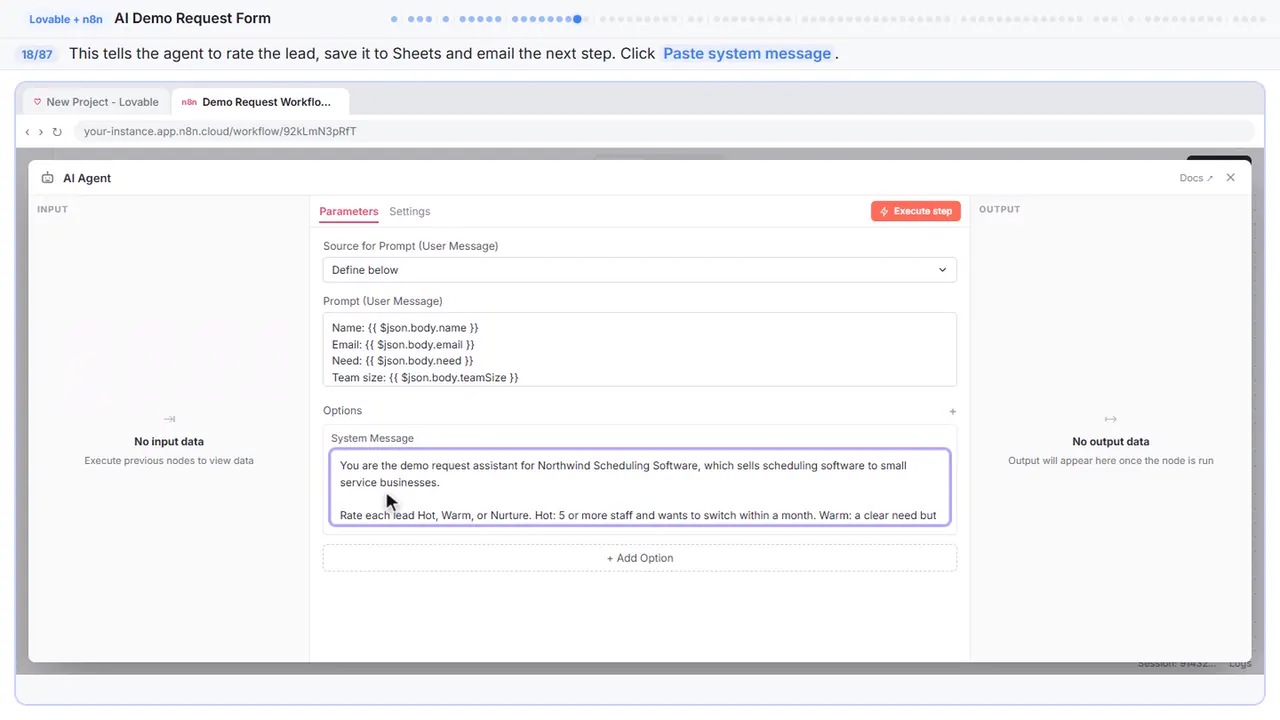Screen dimensions: 1280x720
Task: Click the n8n workflow URL address bar
Action: (x=663, y=131)
